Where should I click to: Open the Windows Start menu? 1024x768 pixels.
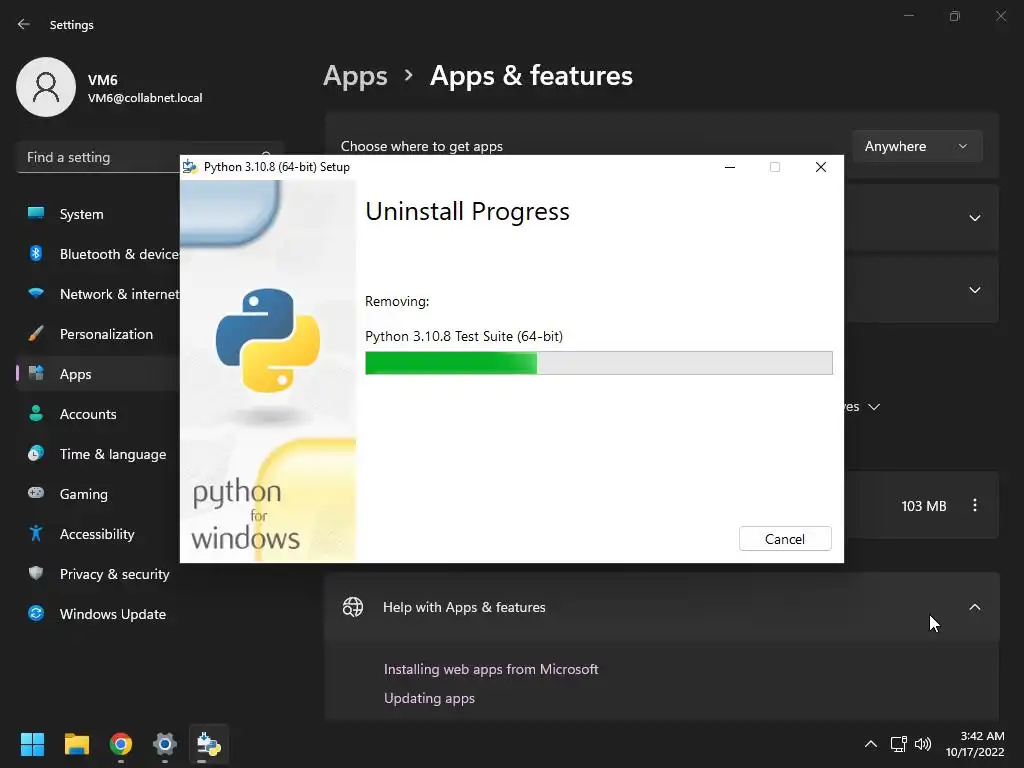(x=32, y=744)
